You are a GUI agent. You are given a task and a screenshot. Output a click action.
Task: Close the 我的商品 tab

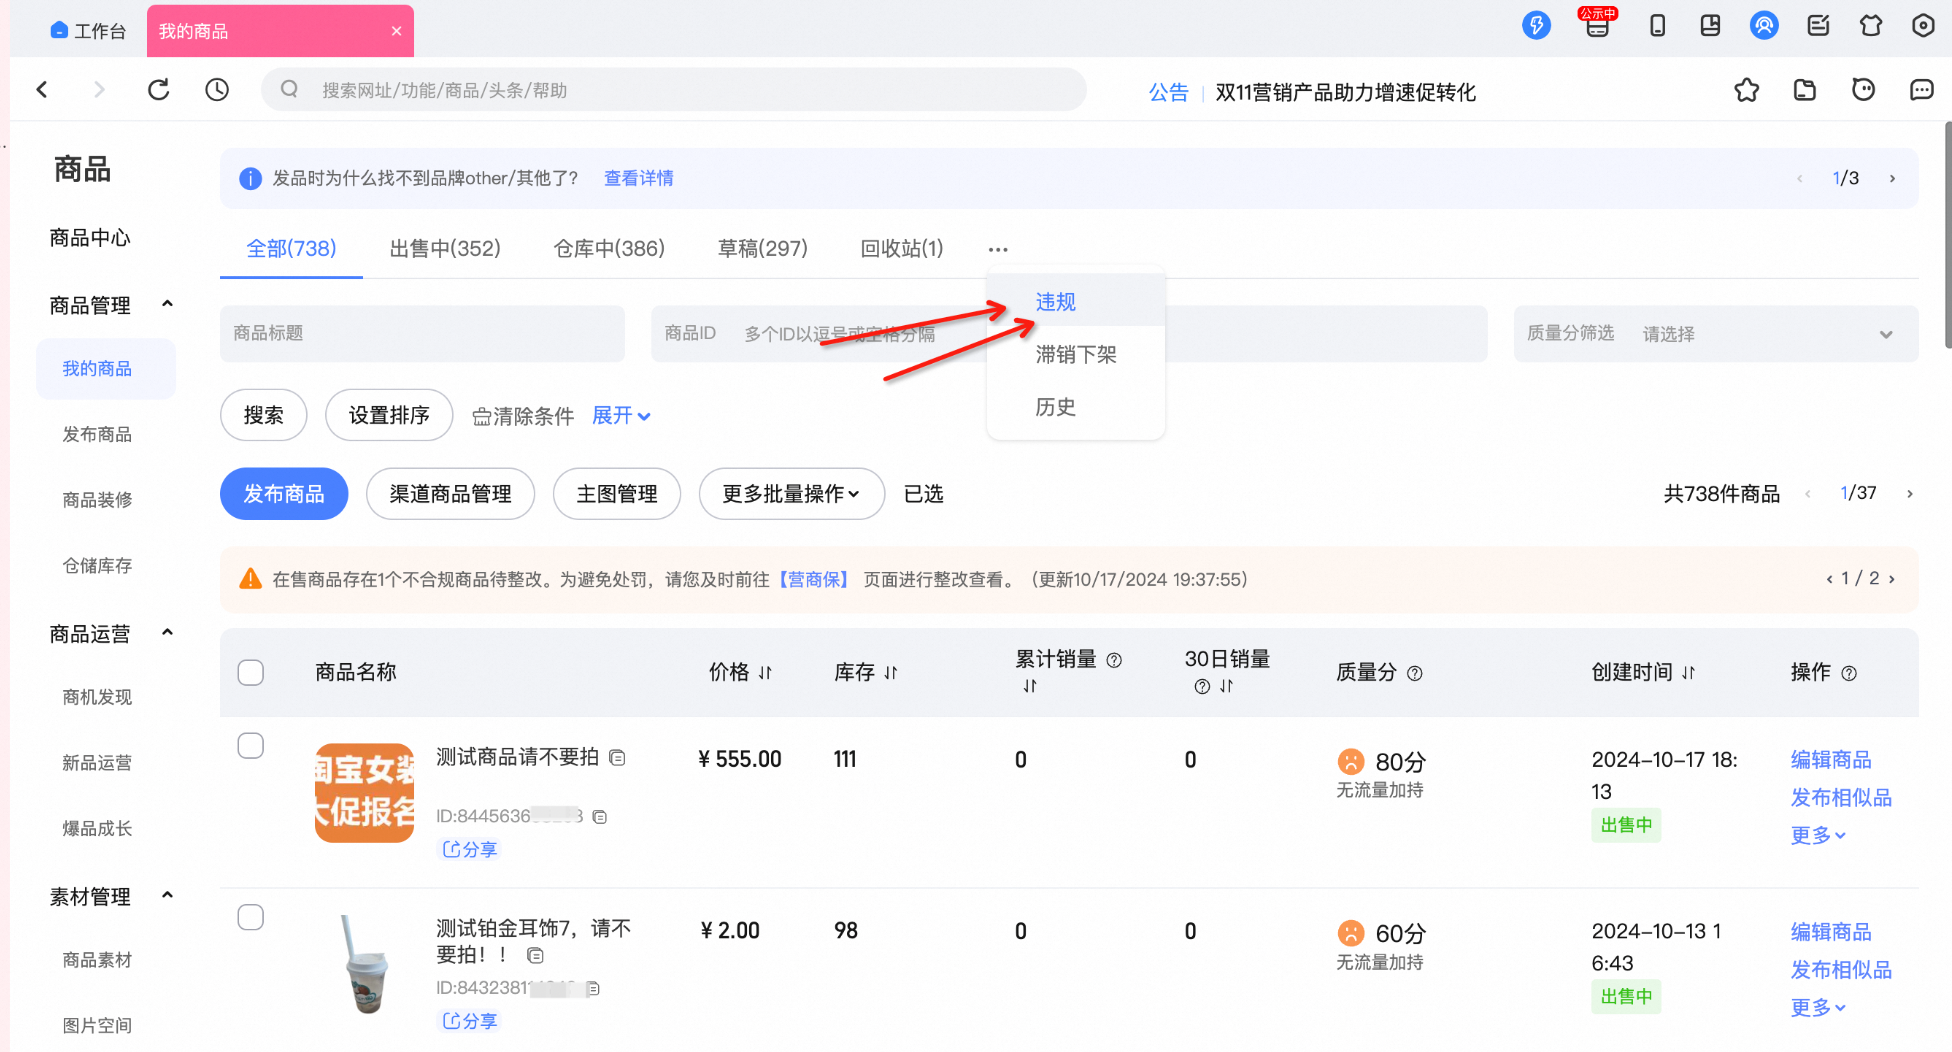click(x=396, y=31)
